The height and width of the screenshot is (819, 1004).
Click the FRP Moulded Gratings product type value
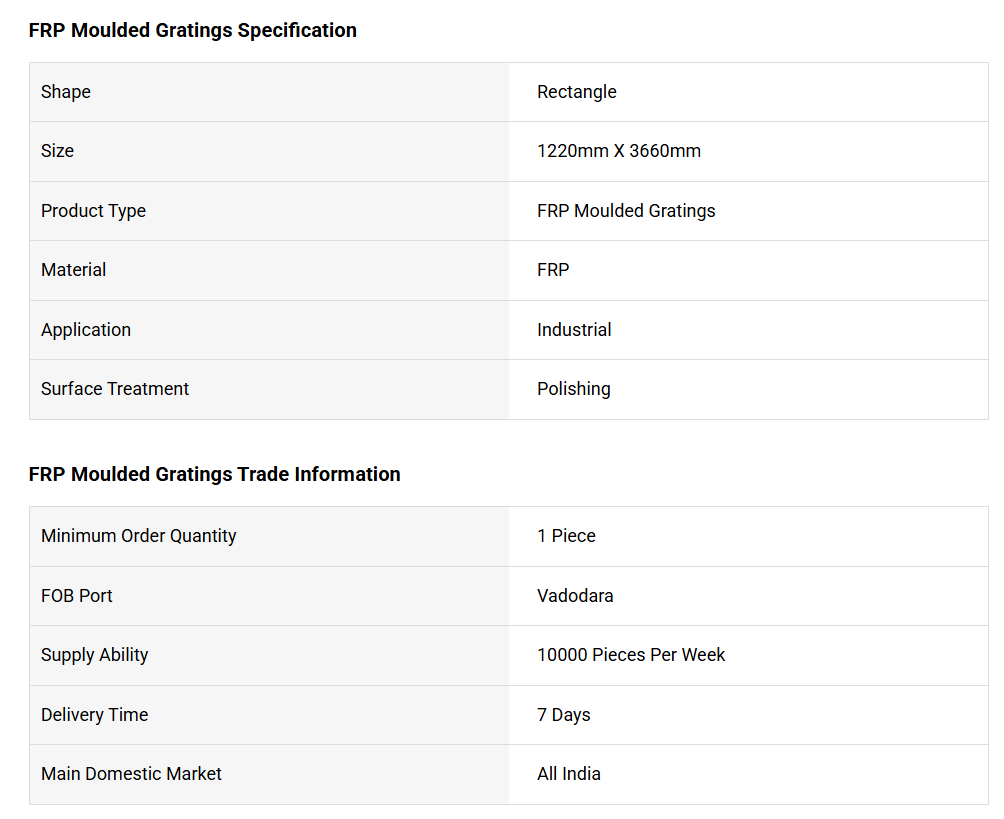point(626,211)
